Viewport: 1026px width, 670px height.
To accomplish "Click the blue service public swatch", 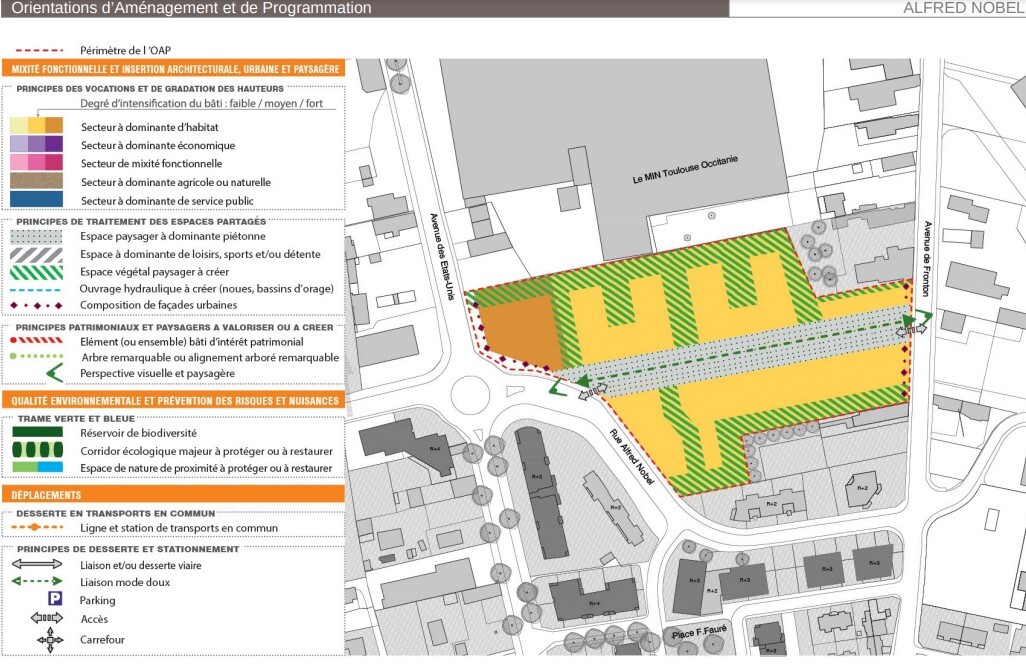I will (x=37, y=199).
